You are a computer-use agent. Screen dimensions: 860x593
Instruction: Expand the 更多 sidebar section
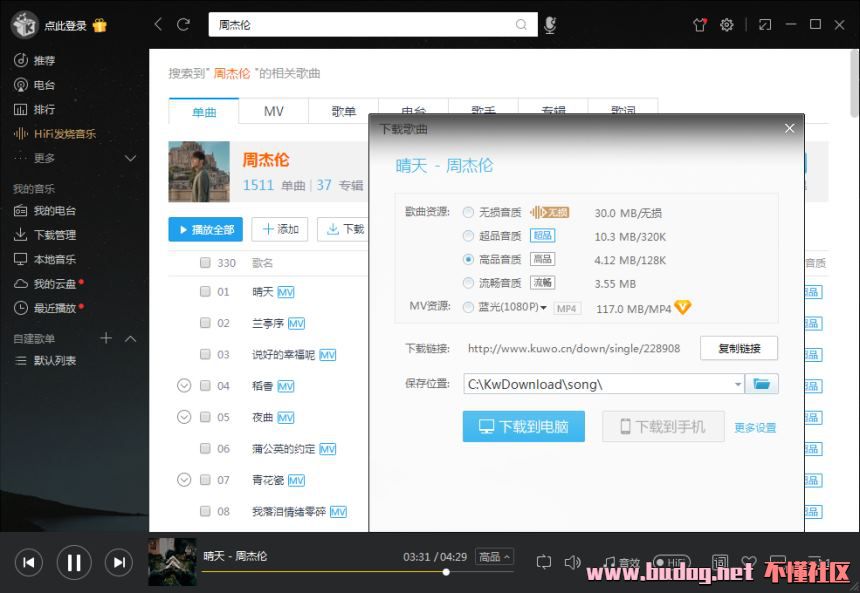130,158
